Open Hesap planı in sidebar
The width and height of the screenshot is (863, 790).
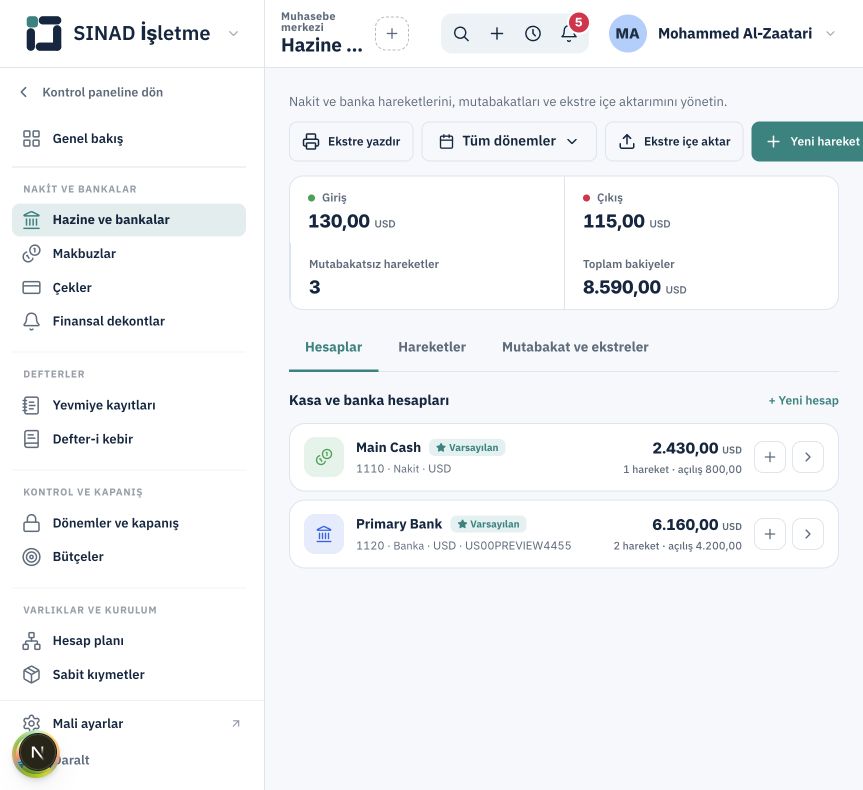tap(129, 641)
